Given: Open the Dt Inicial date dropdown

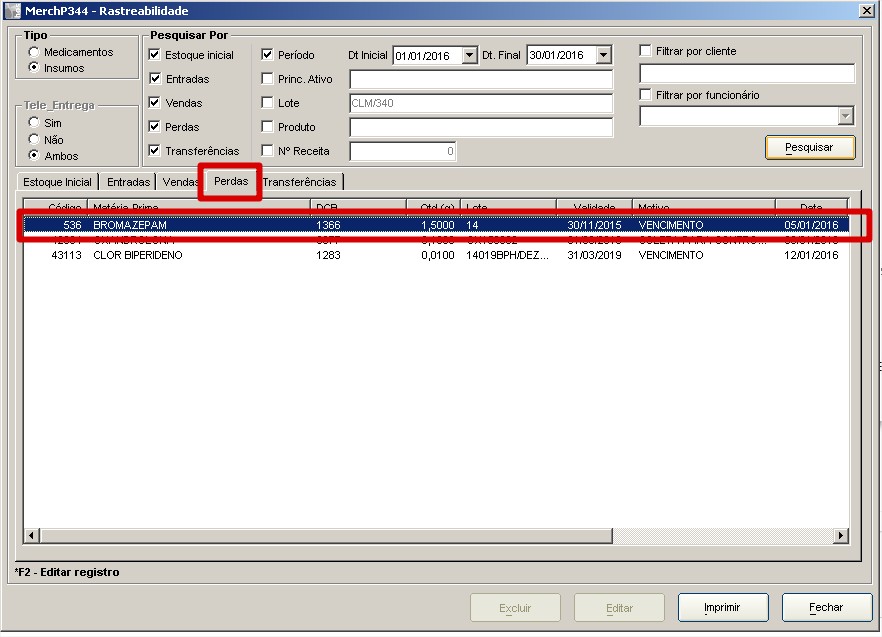Looking at the screenshot, I should click(x=470, y=56).
